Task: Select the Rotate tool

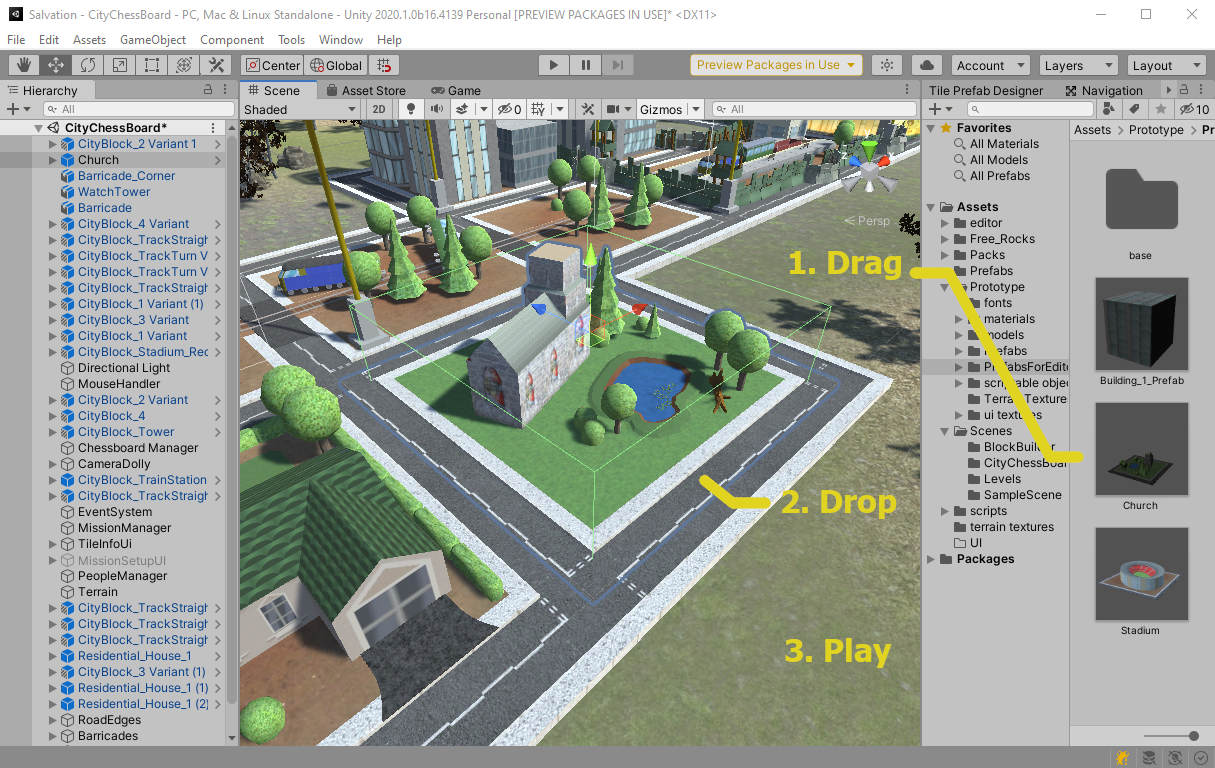Action: [x=88, y=65]
